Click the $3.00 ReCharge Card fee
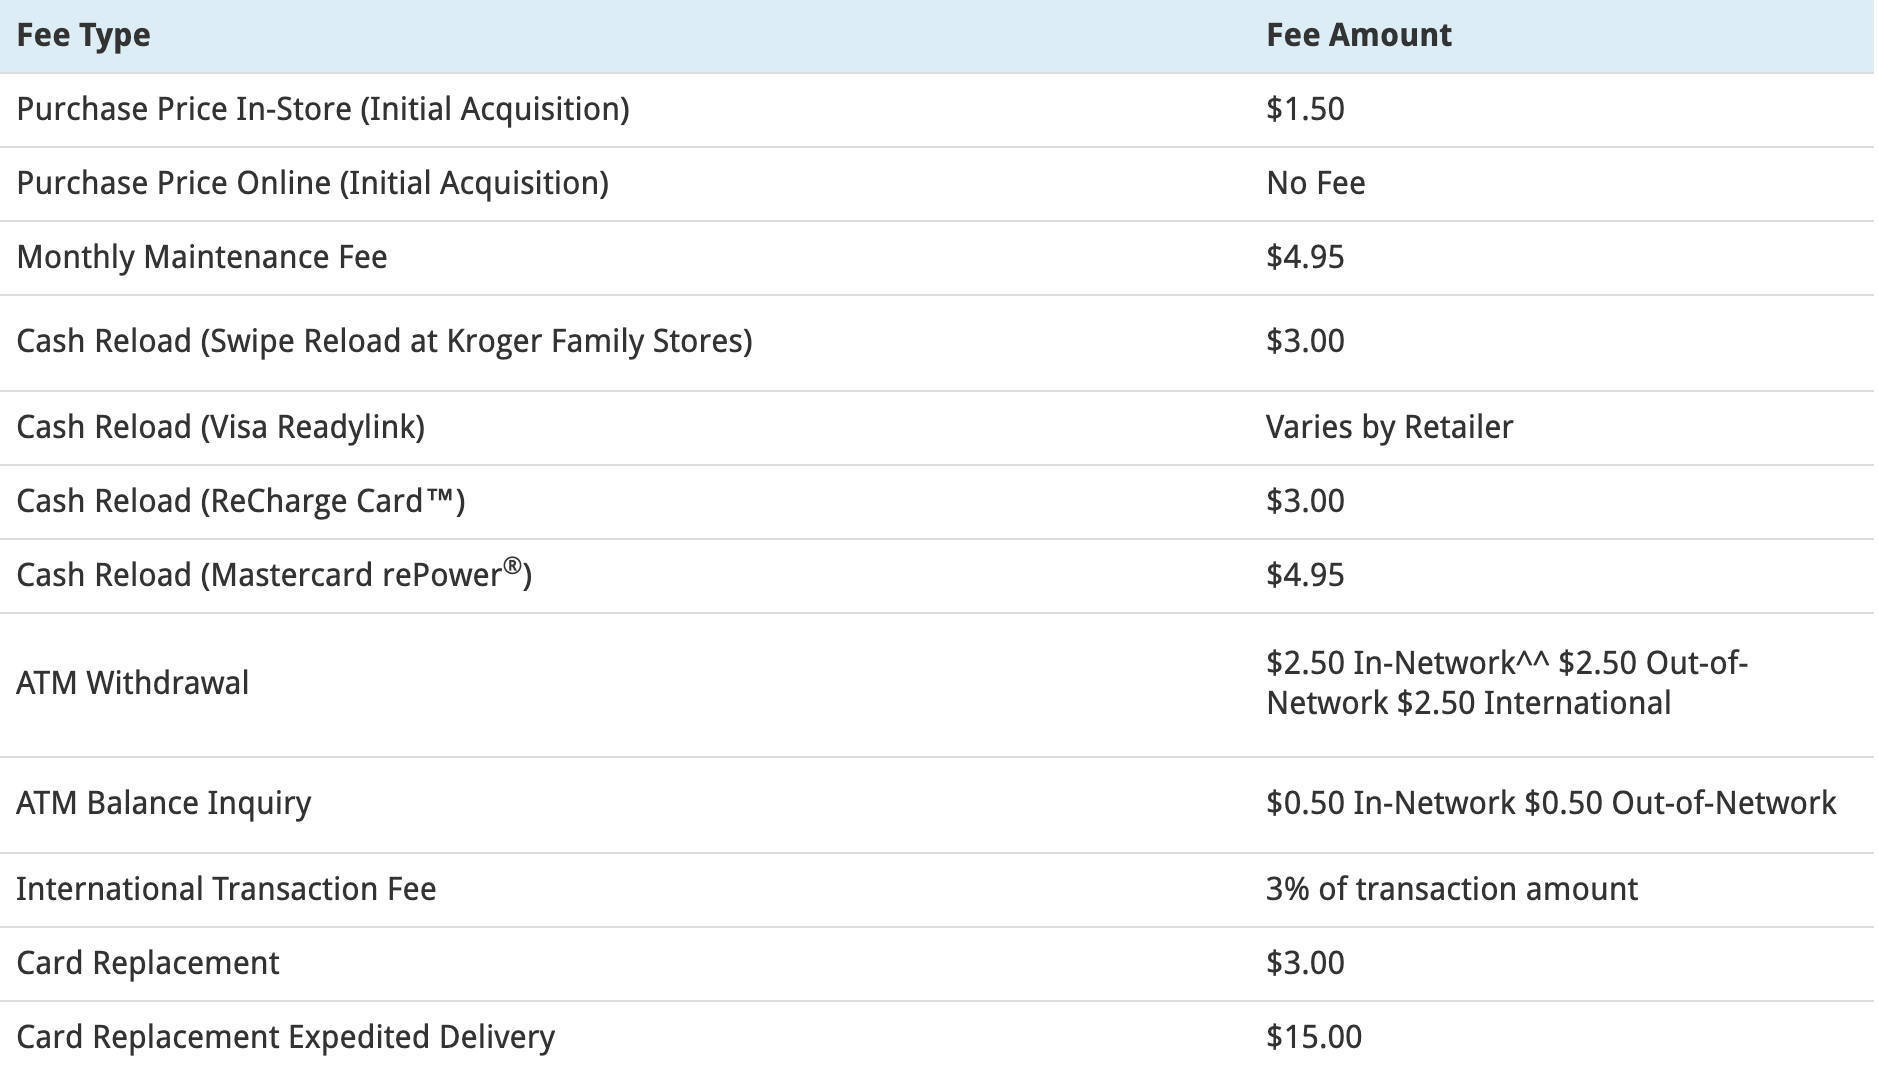1878x1072 pixels. coord(1305,501)
